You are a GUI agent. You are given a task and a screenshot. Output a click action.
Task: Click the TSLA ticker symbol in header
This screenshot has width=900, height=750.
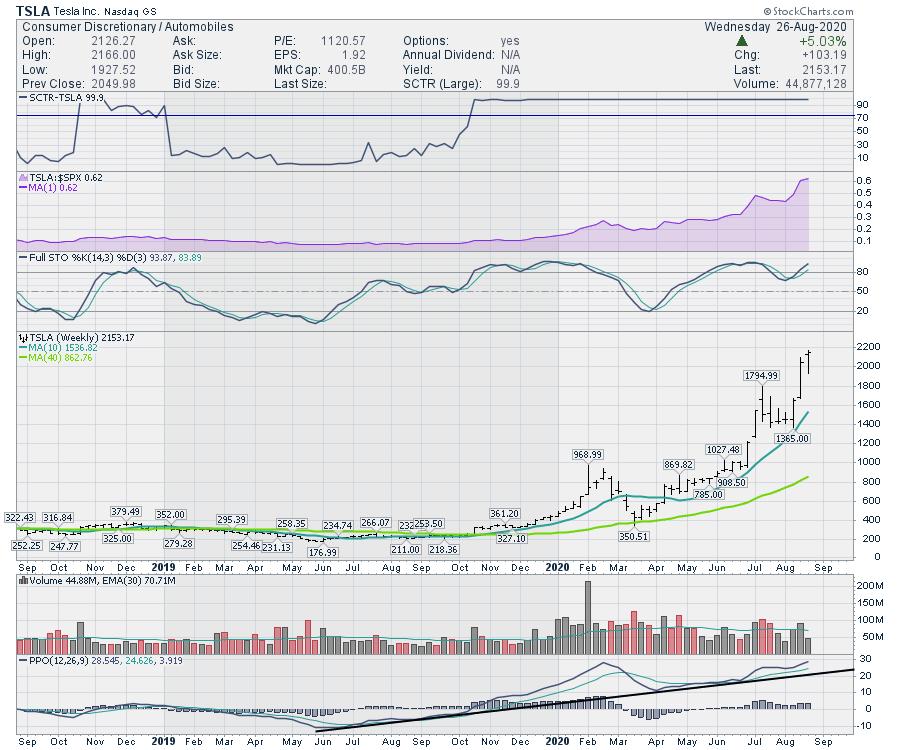click(35, 10)
